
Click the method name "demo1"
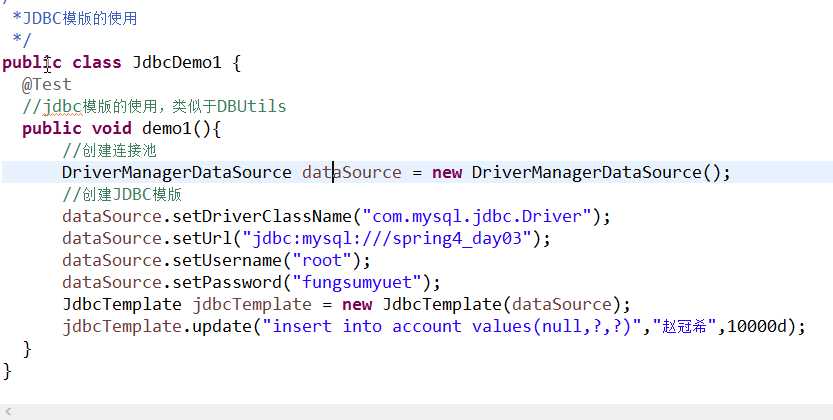click(167, 128)
